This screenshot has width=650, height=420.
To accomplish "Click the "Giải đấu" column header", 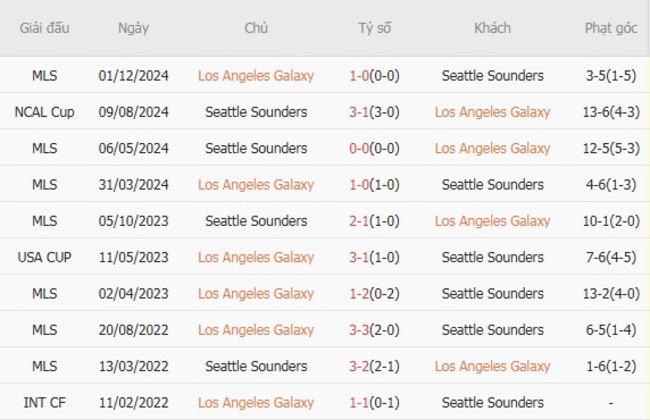I will tap(44, 28).
